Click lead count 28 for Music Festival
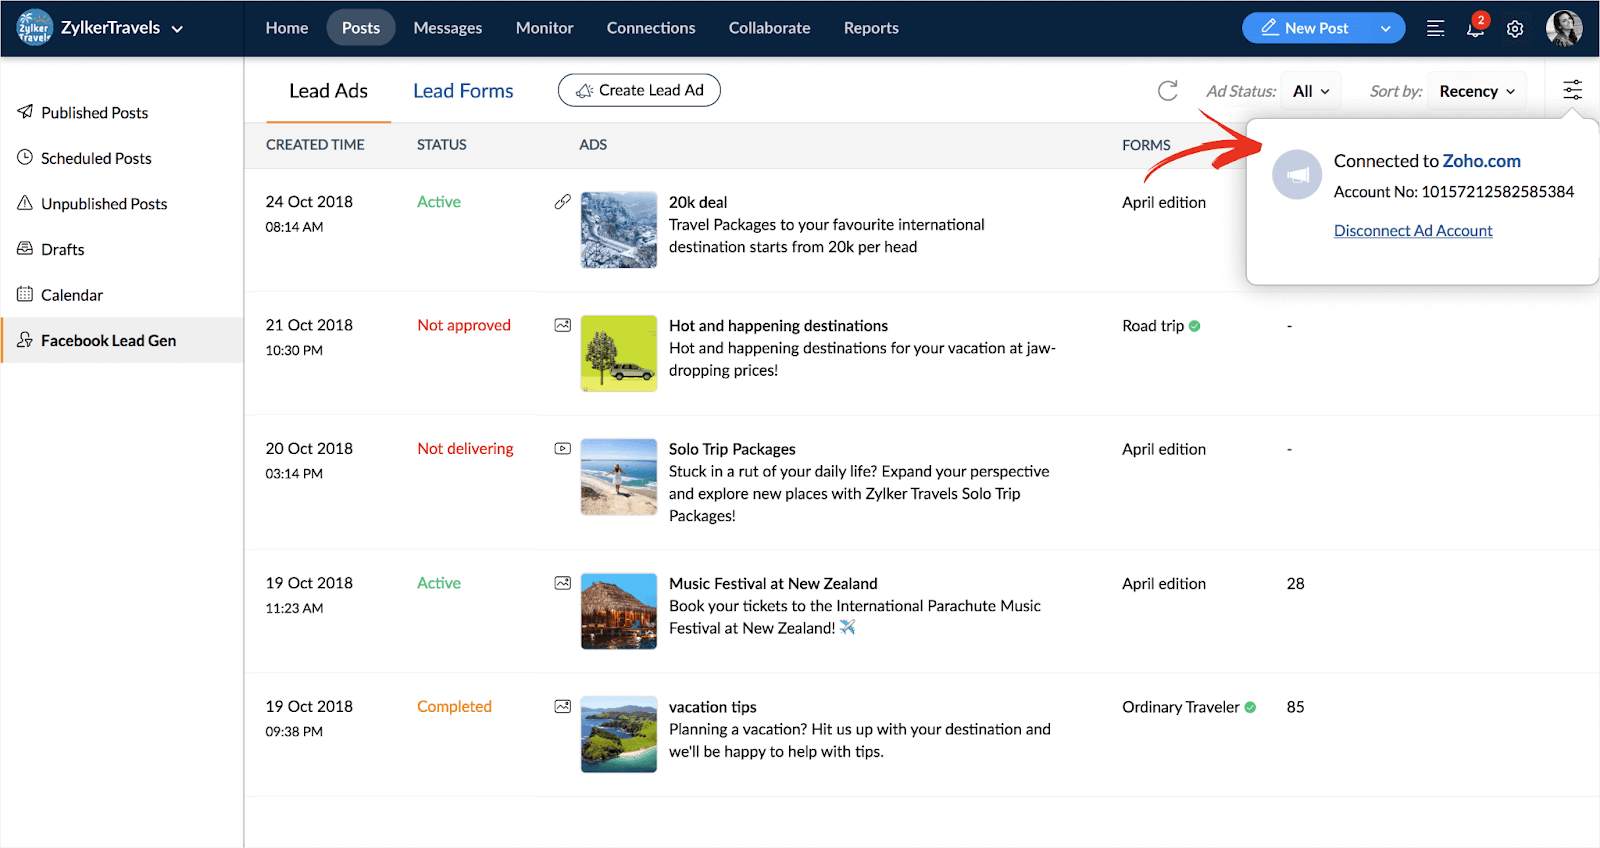Screen dimensions: 1600x848 tap(1295, 584)
